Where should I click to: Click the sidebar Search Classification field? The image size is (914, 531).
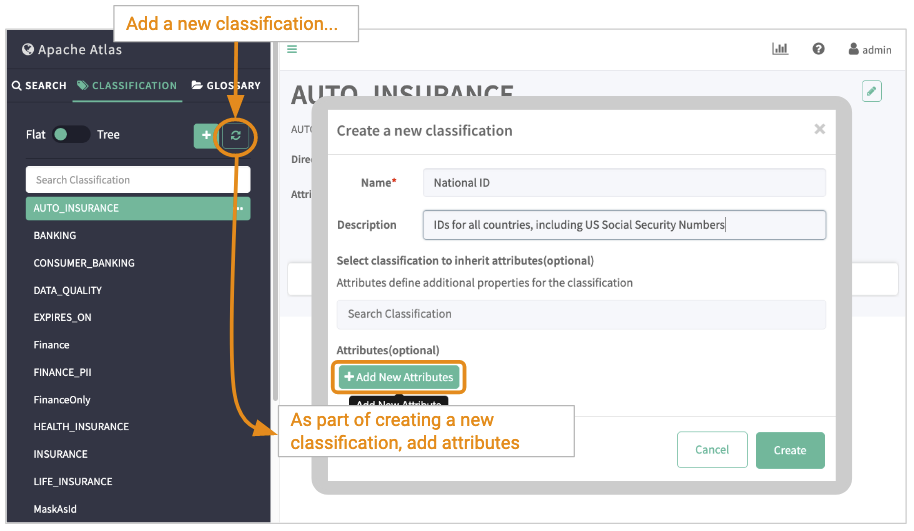[x=138, y=180]
